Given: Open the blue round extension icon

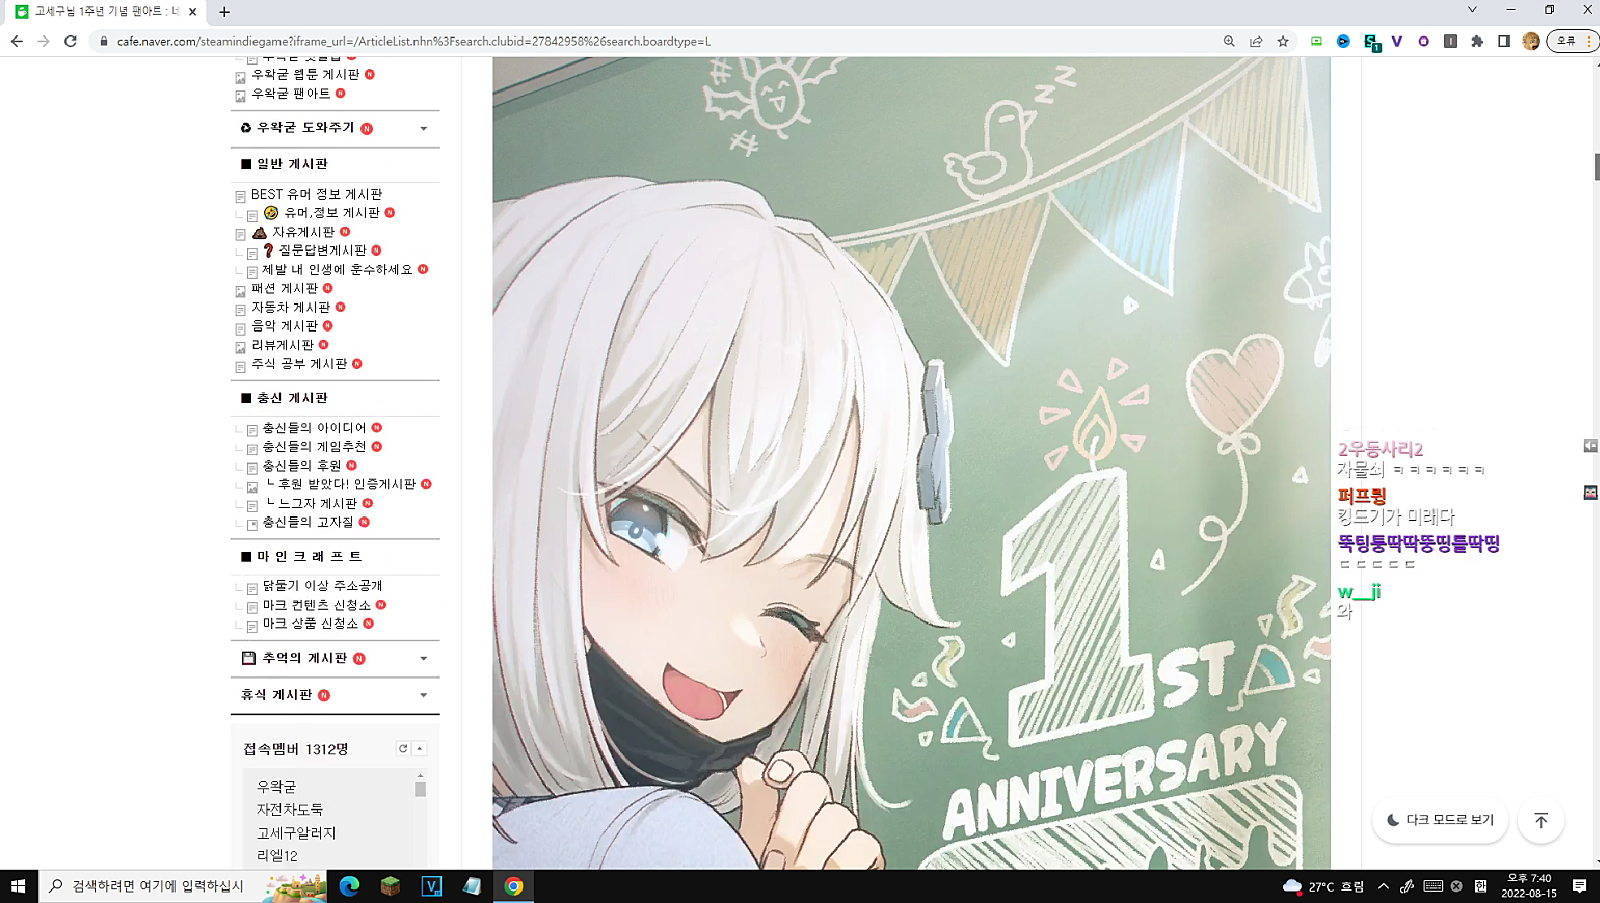Looking at the screenshot, I should 1343,41.
